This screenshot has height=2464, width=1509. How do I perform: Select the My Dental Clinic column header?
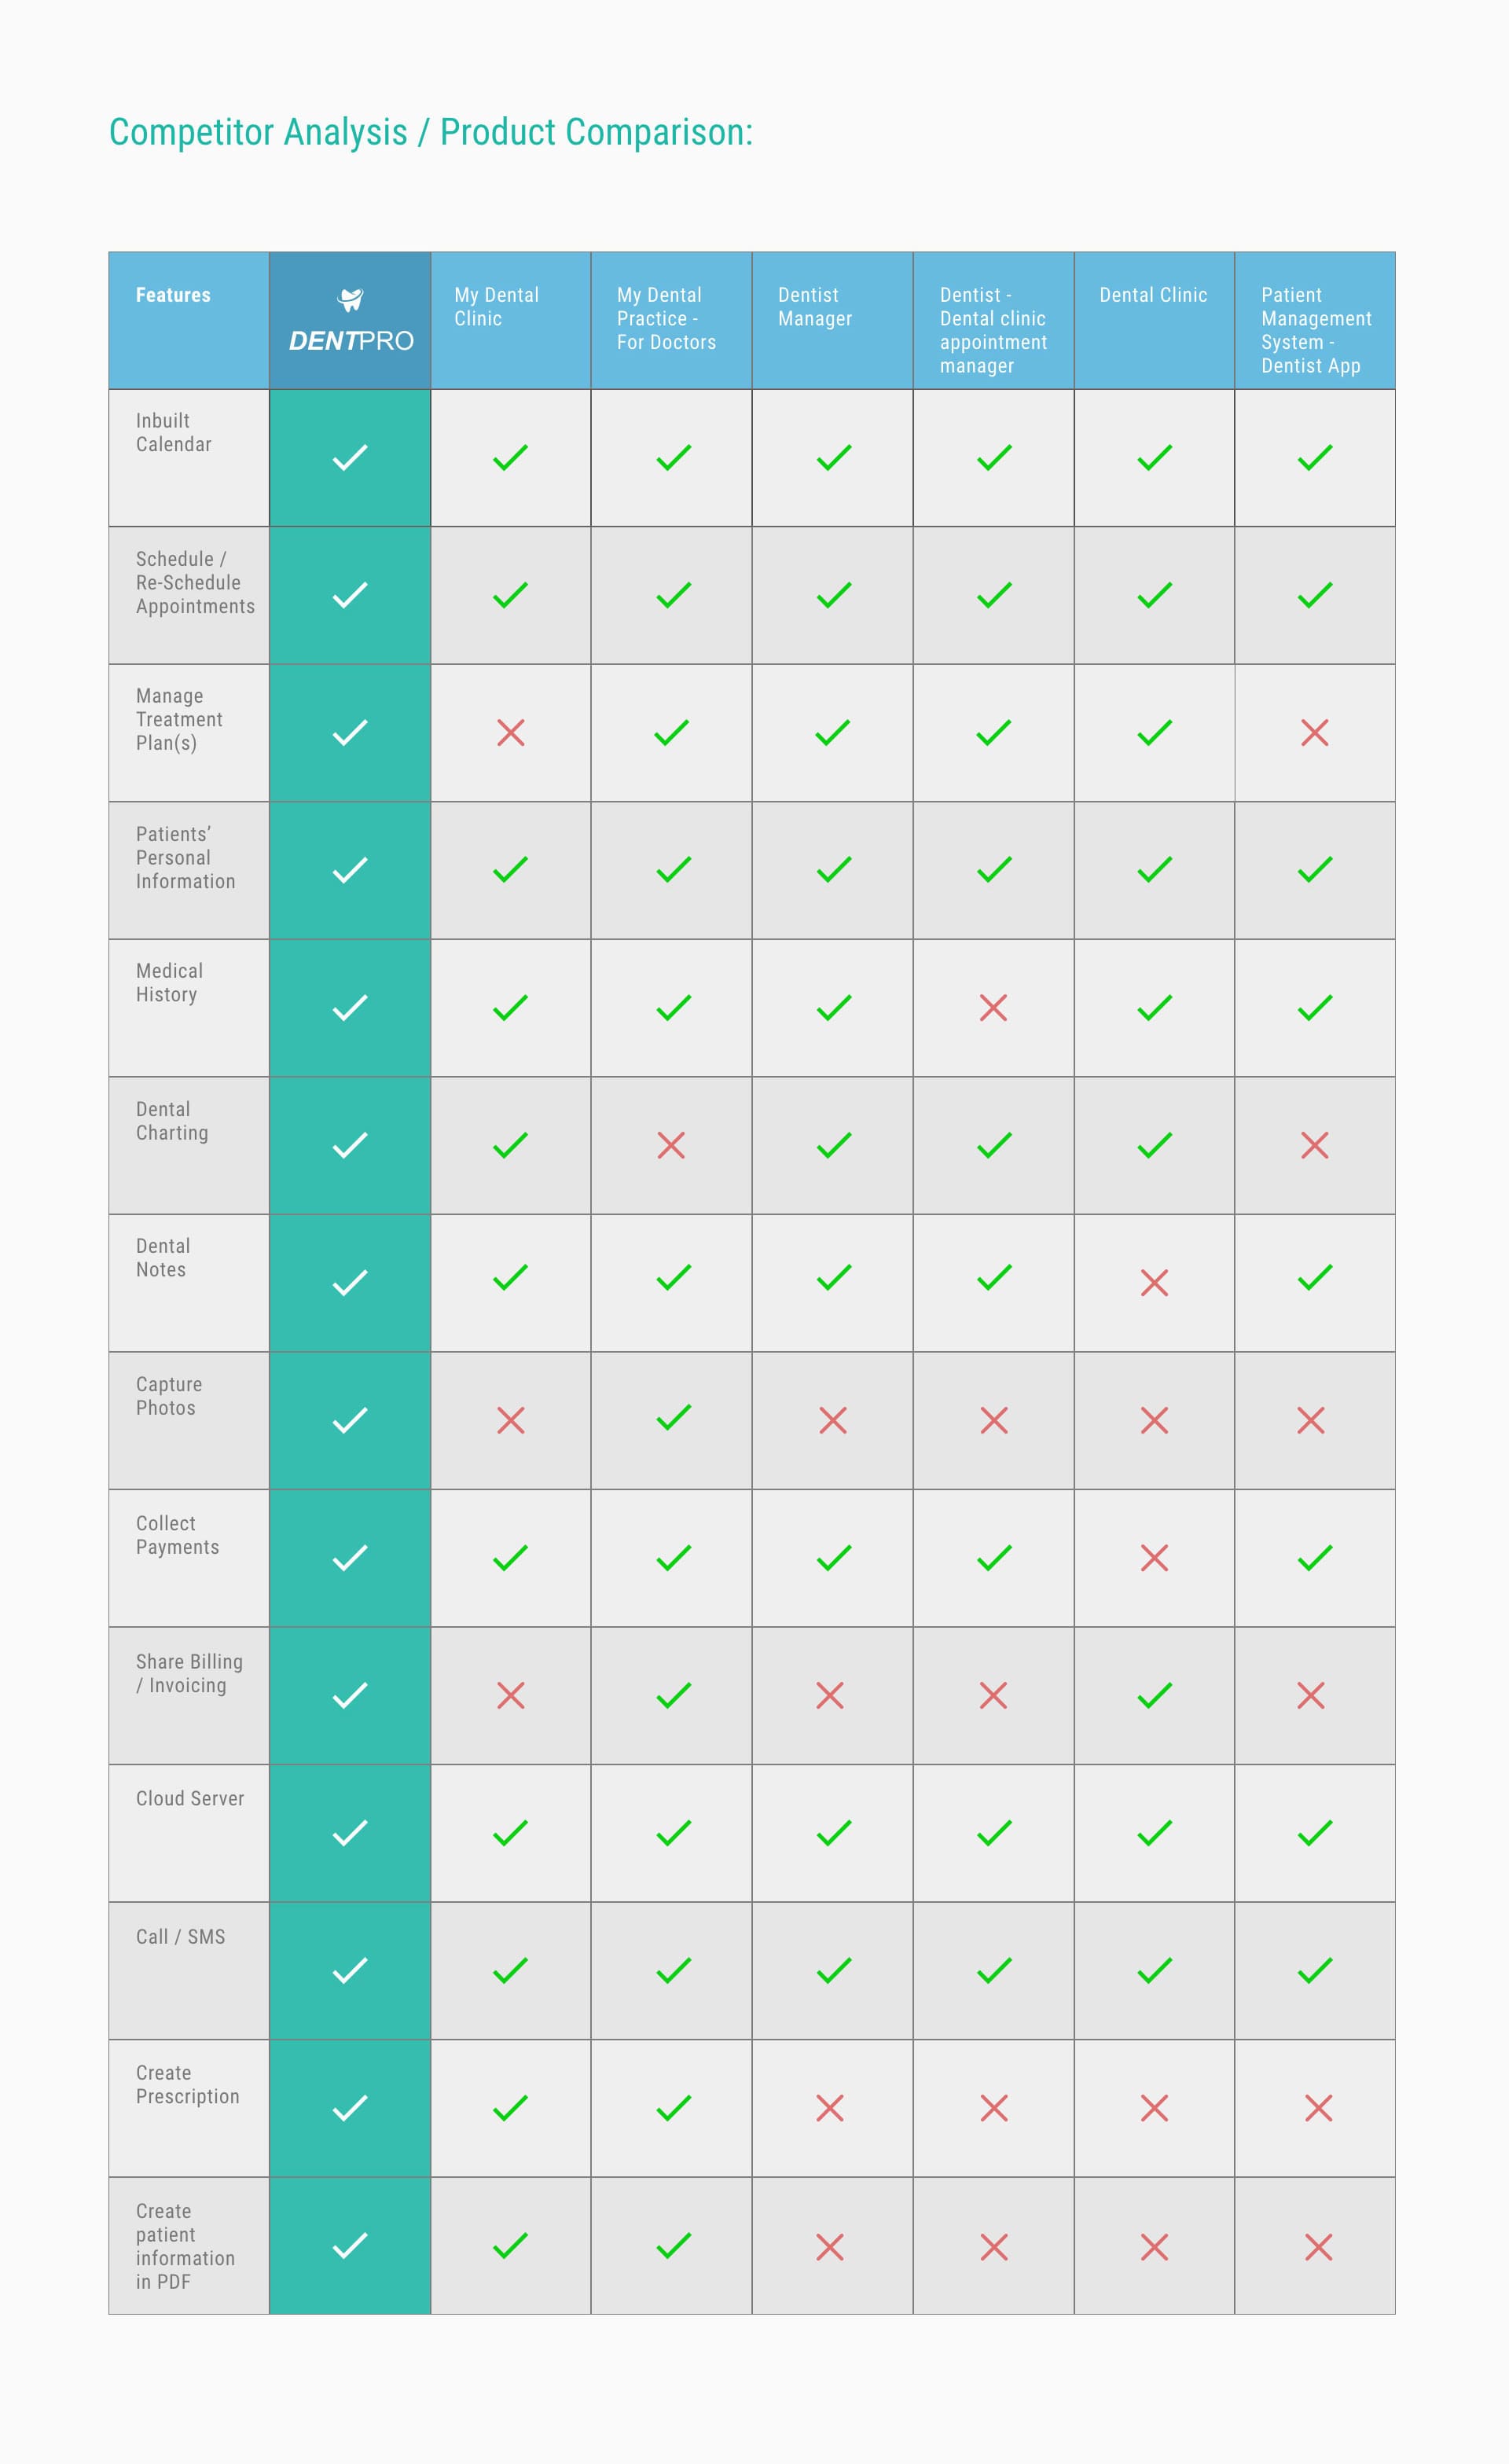tap(511, 320)
